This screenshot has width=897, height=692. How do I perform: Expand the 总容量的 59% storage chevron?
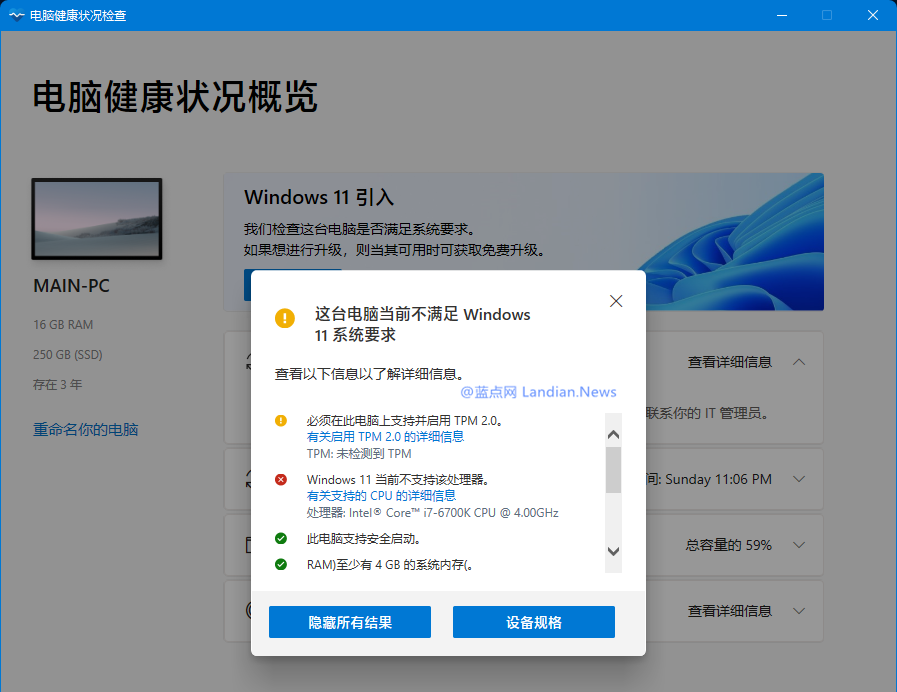tap(799, 545)
